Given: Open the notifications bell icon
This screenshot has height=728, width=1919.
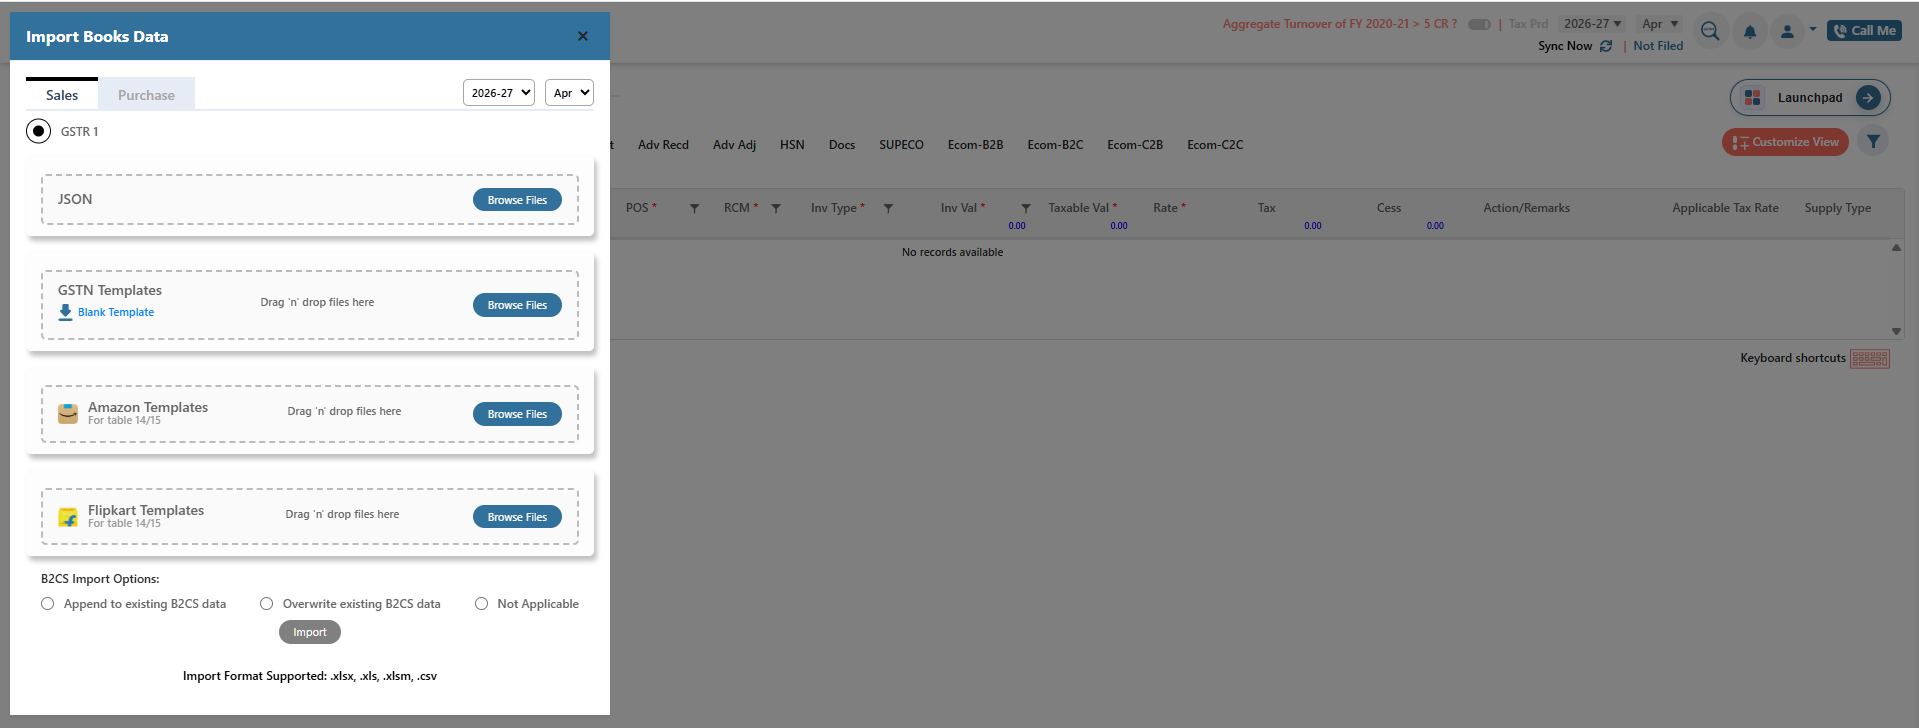Looking at the screenshot, I should (1750, 32).
